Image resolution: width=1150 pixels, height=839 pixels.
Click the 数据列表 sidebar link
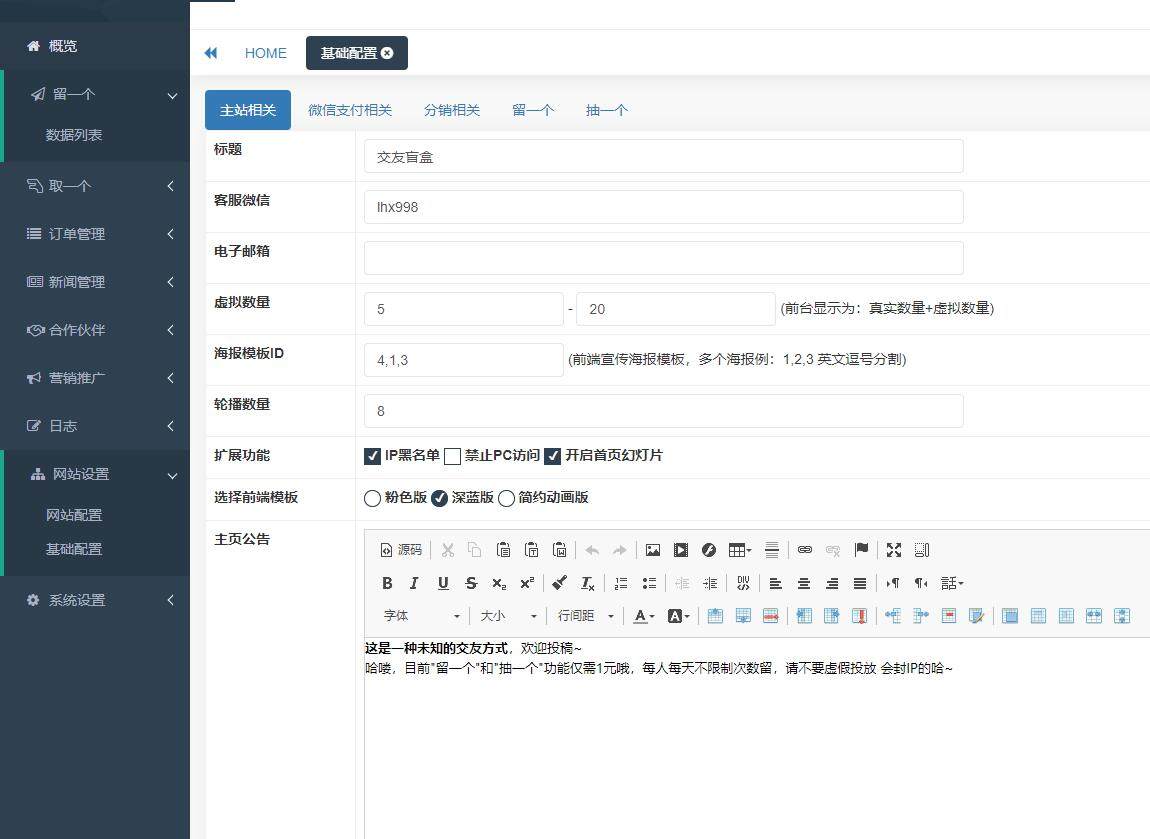[x=74, y=135]
